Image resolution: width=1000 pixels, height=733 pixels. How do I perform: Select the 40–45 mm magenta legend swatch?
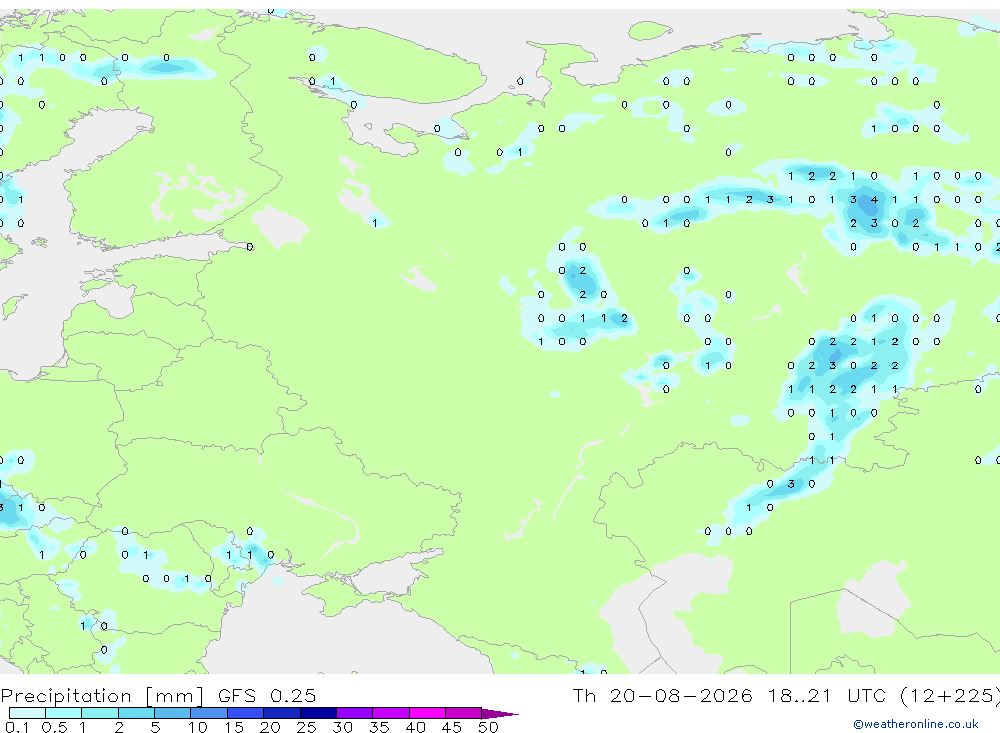(427, 713)
